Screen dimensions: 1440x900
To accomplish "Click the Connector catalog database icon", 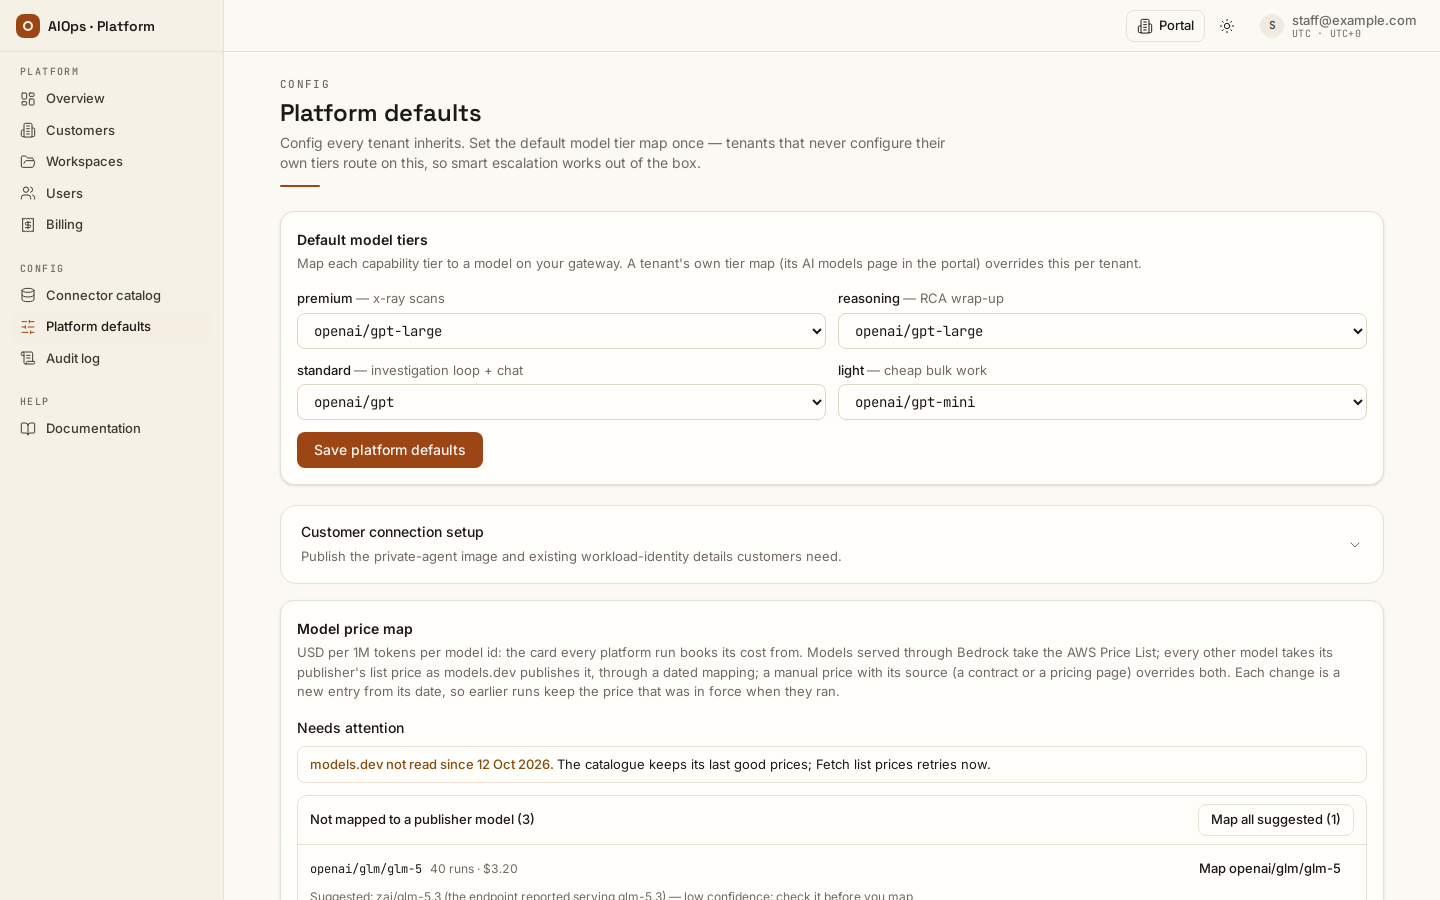I will pyautogui.click(x=28, y=295).
